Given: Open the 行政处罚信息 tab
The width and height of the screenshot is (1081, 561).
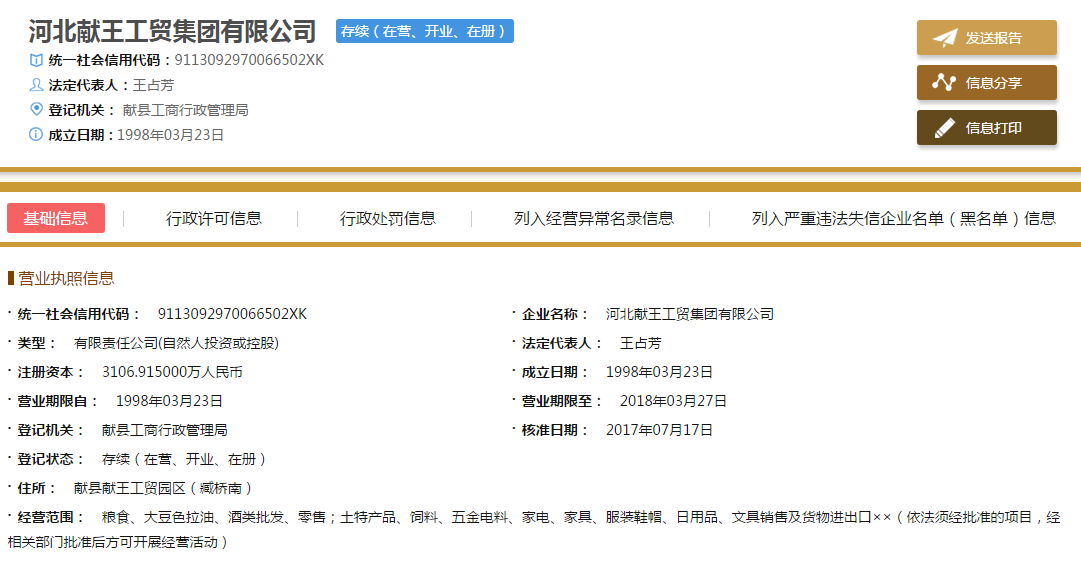Looking at the screenshot, I should (387, 218).
